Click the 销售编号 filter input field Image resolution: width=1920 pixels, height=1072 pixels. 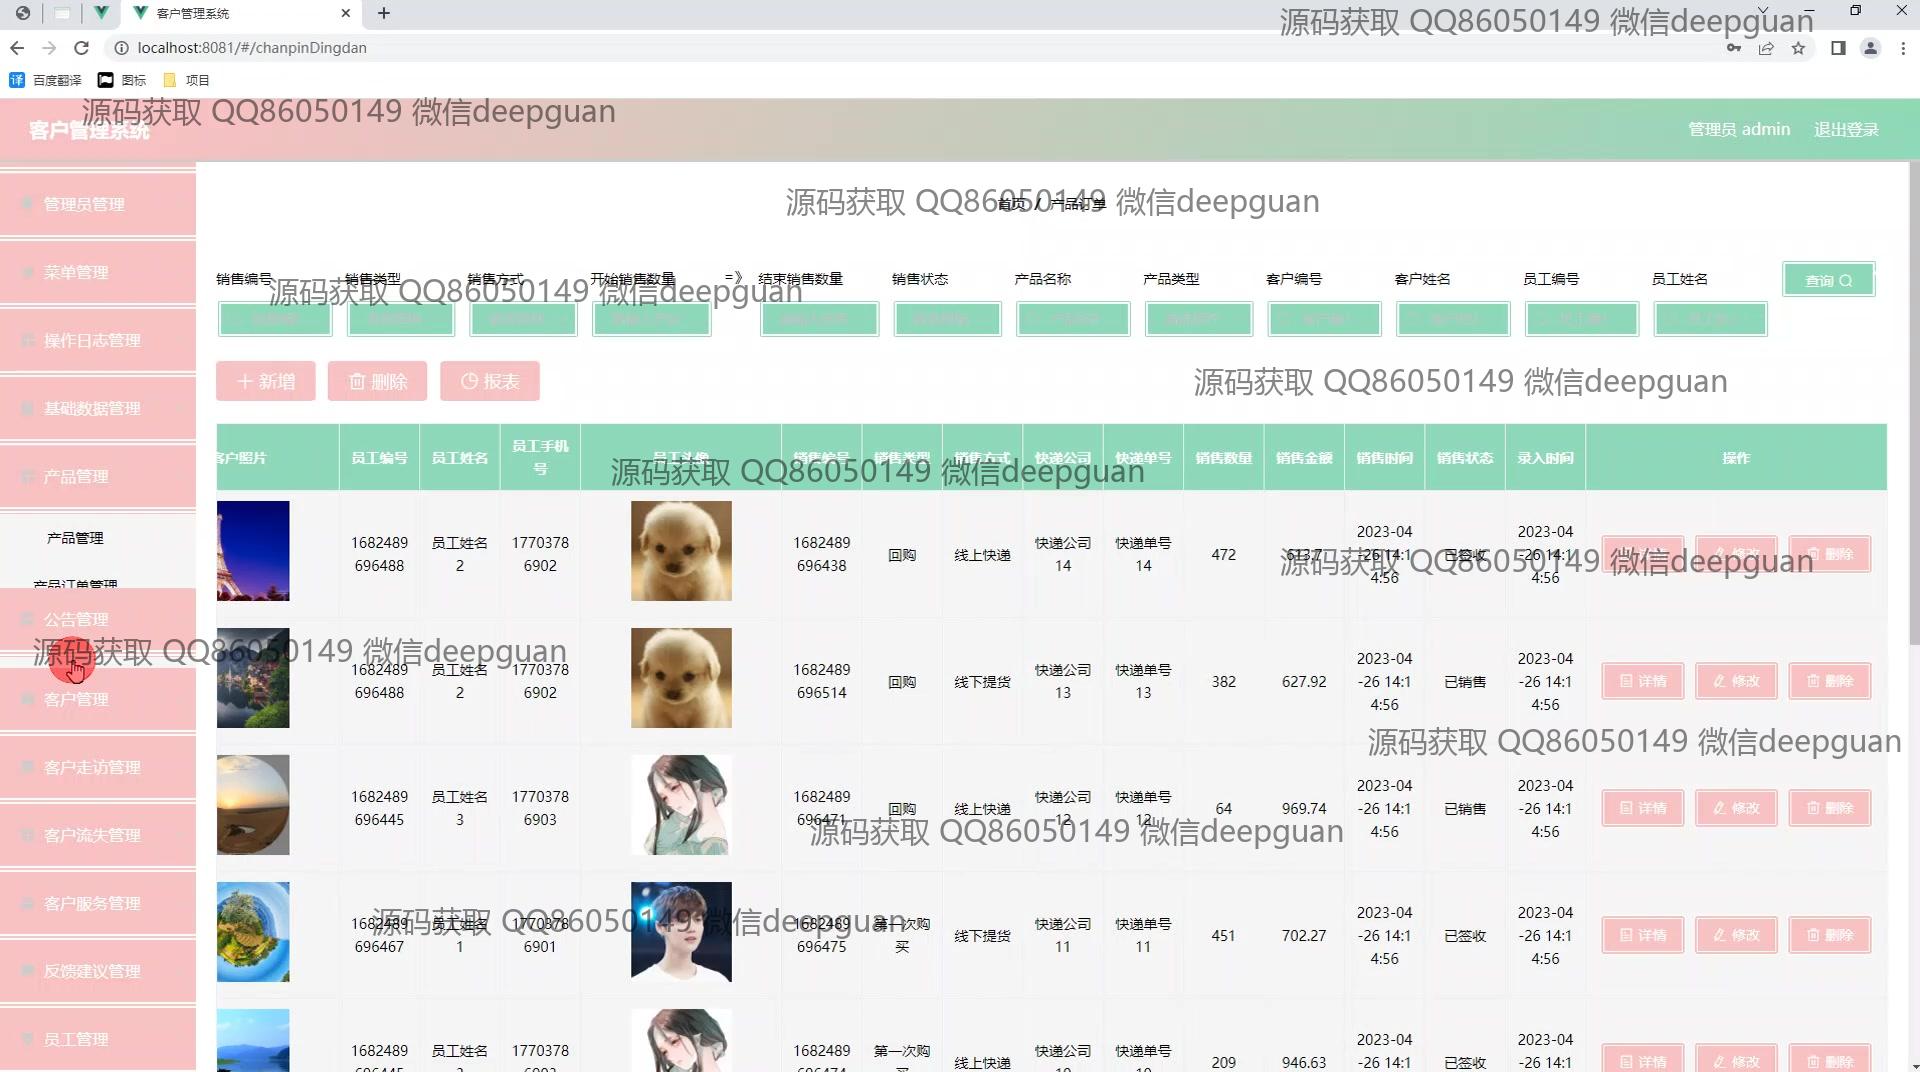[x=274, y=319]
